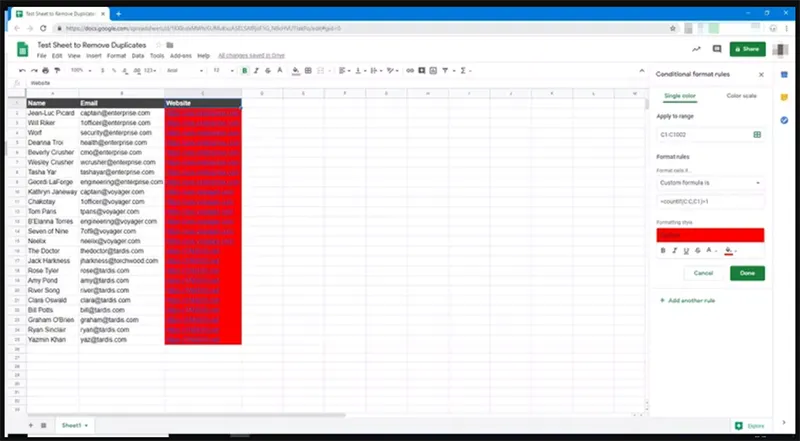Open the text rotation dropdown

coord(393,70)
